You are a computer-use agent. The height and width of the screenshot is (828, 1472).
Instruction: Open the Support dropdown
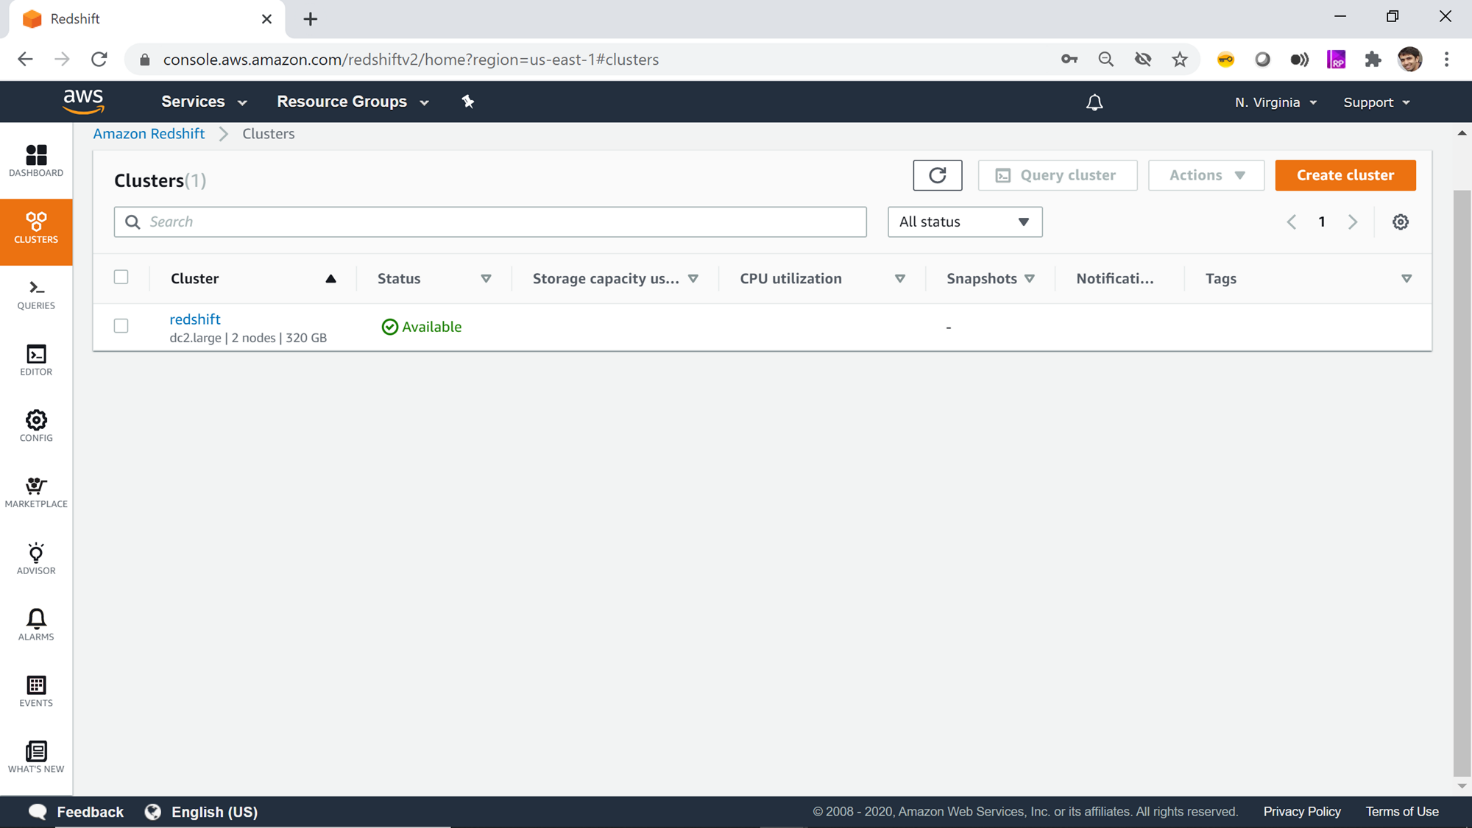[x=1377, y=102]
